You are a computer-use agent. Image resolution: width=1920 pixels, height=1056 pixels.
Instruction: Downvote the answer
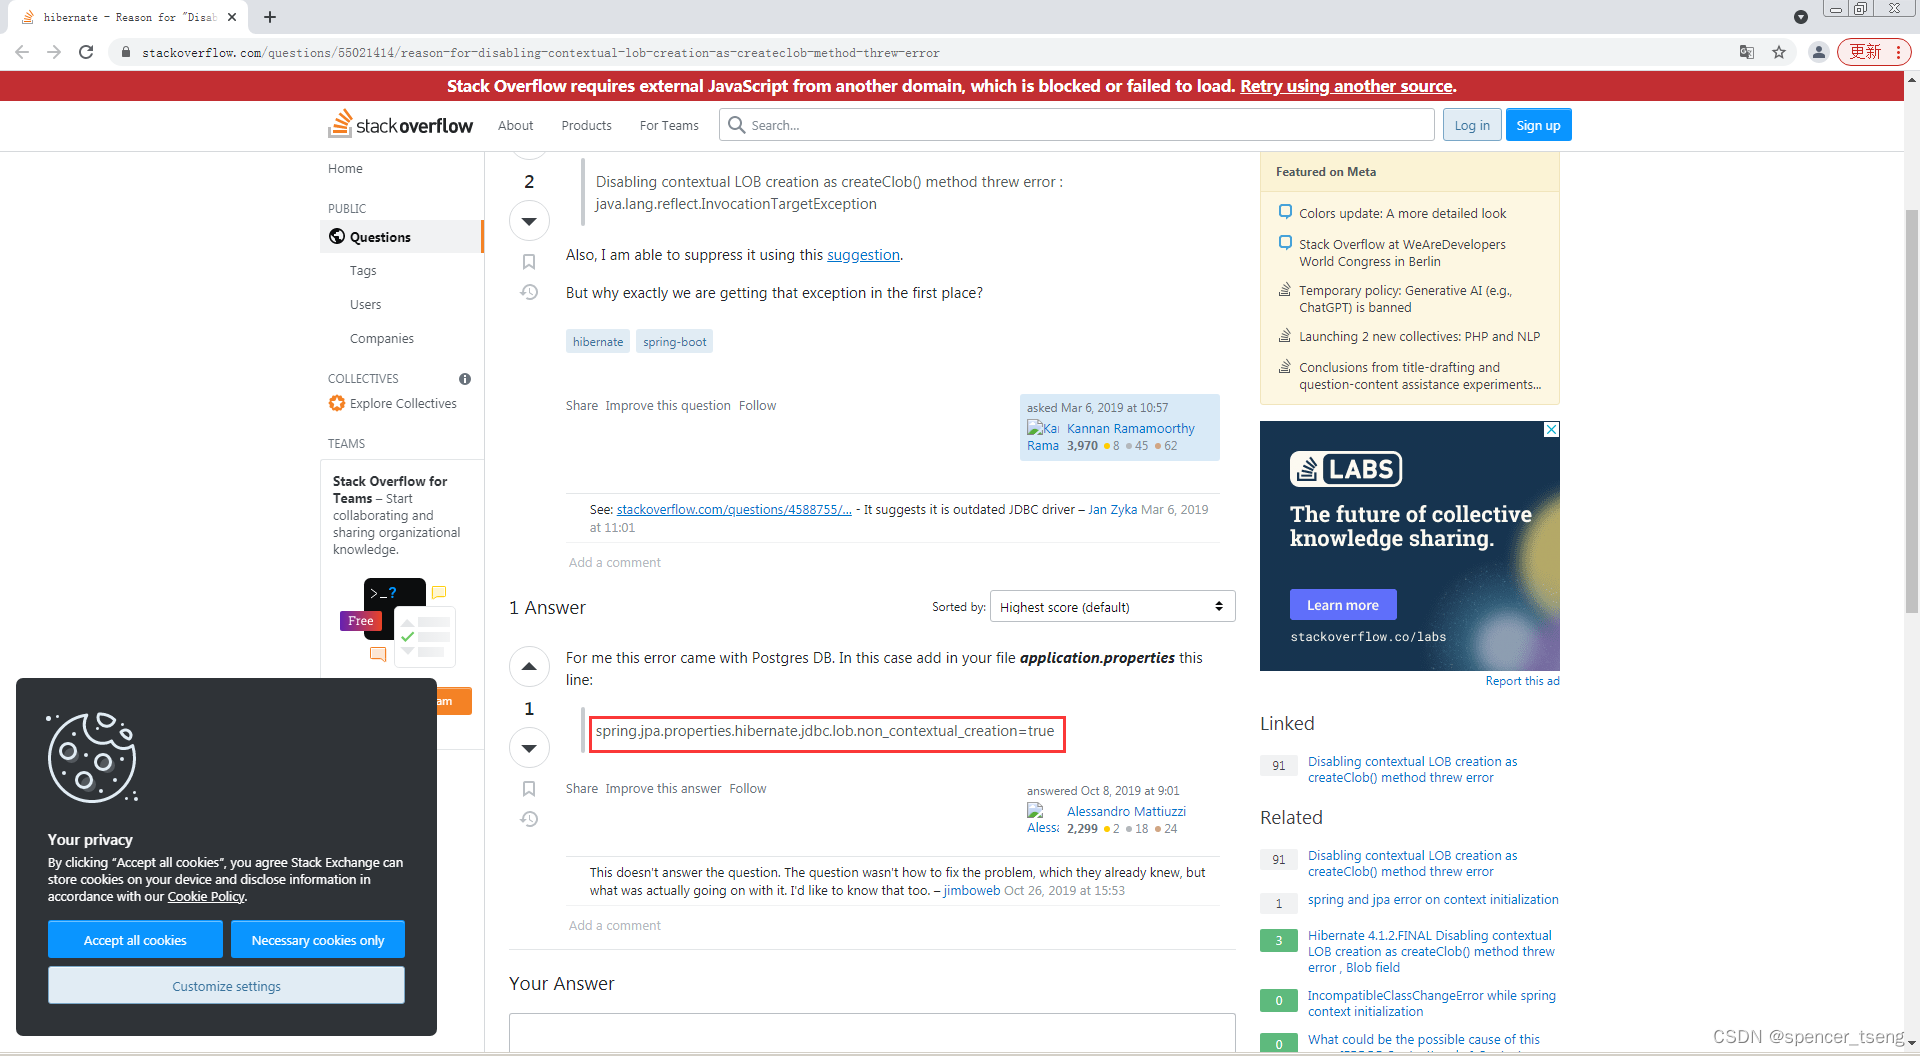pyautogui.click(x=529, y=747)
